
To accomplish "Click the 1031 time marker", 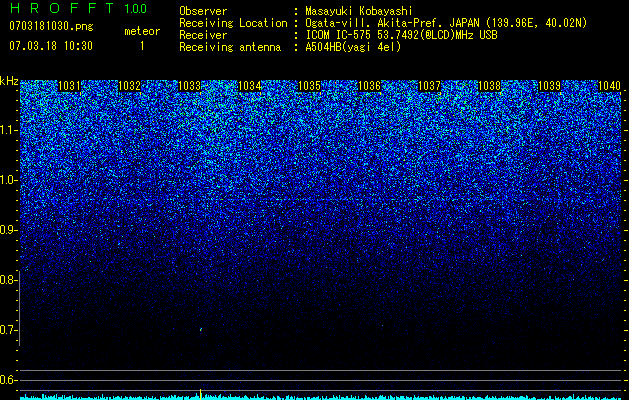I will [69, 86].
